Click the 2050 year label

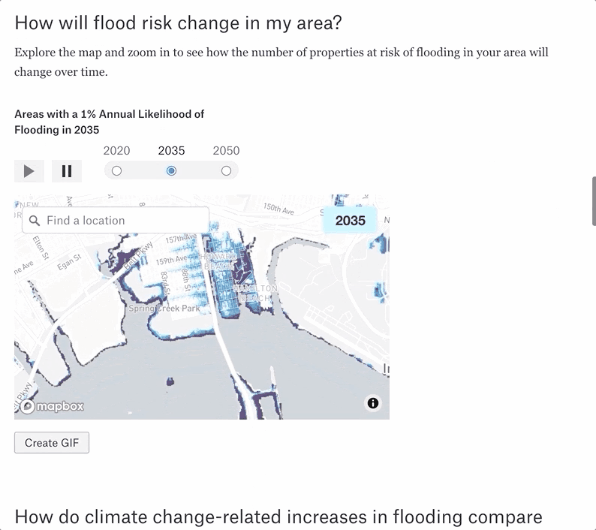pos(226,151)
